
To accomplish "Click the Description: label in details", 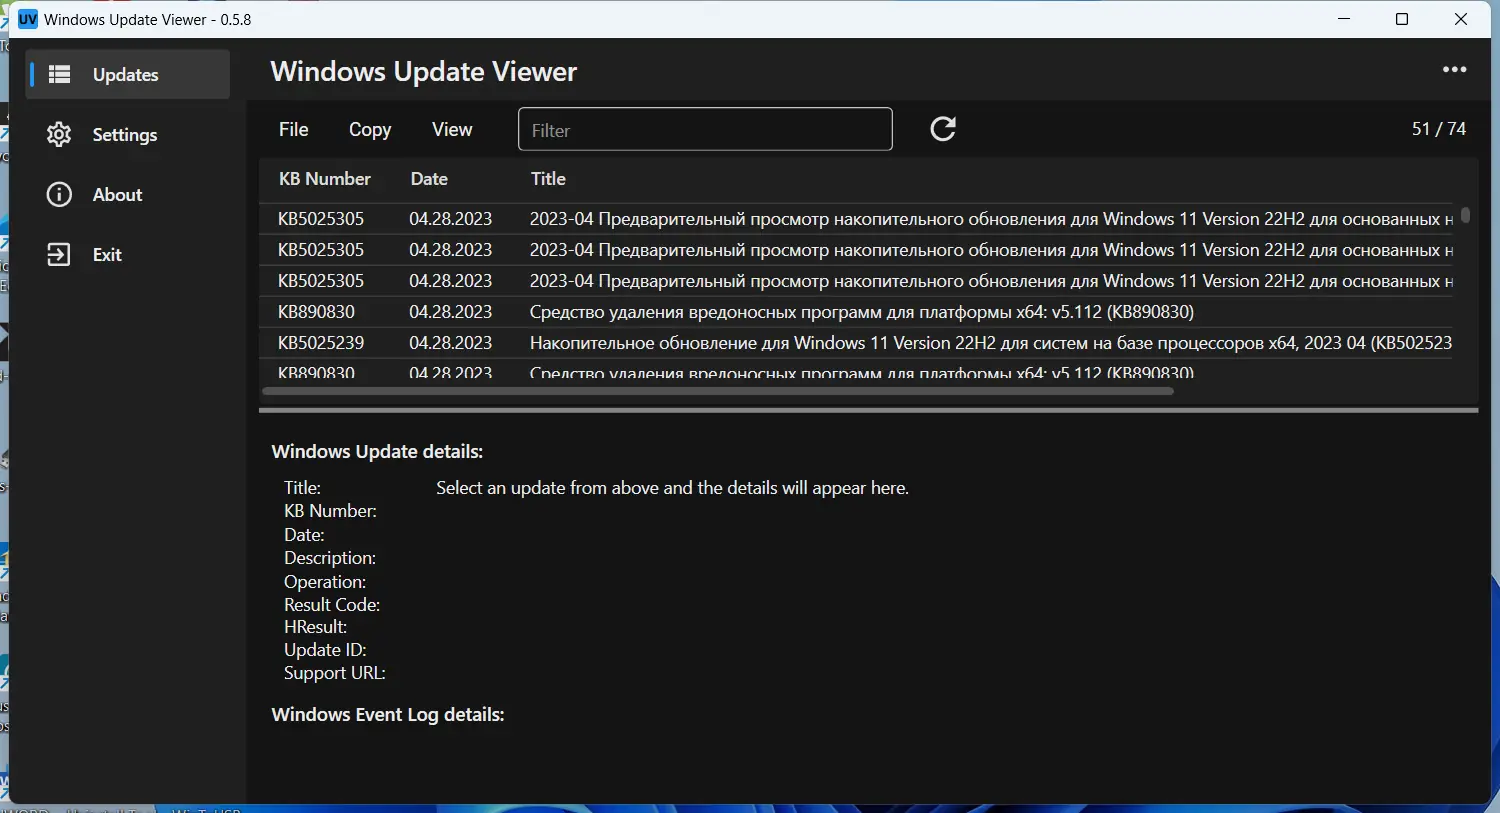I will [x=330, y=558].
